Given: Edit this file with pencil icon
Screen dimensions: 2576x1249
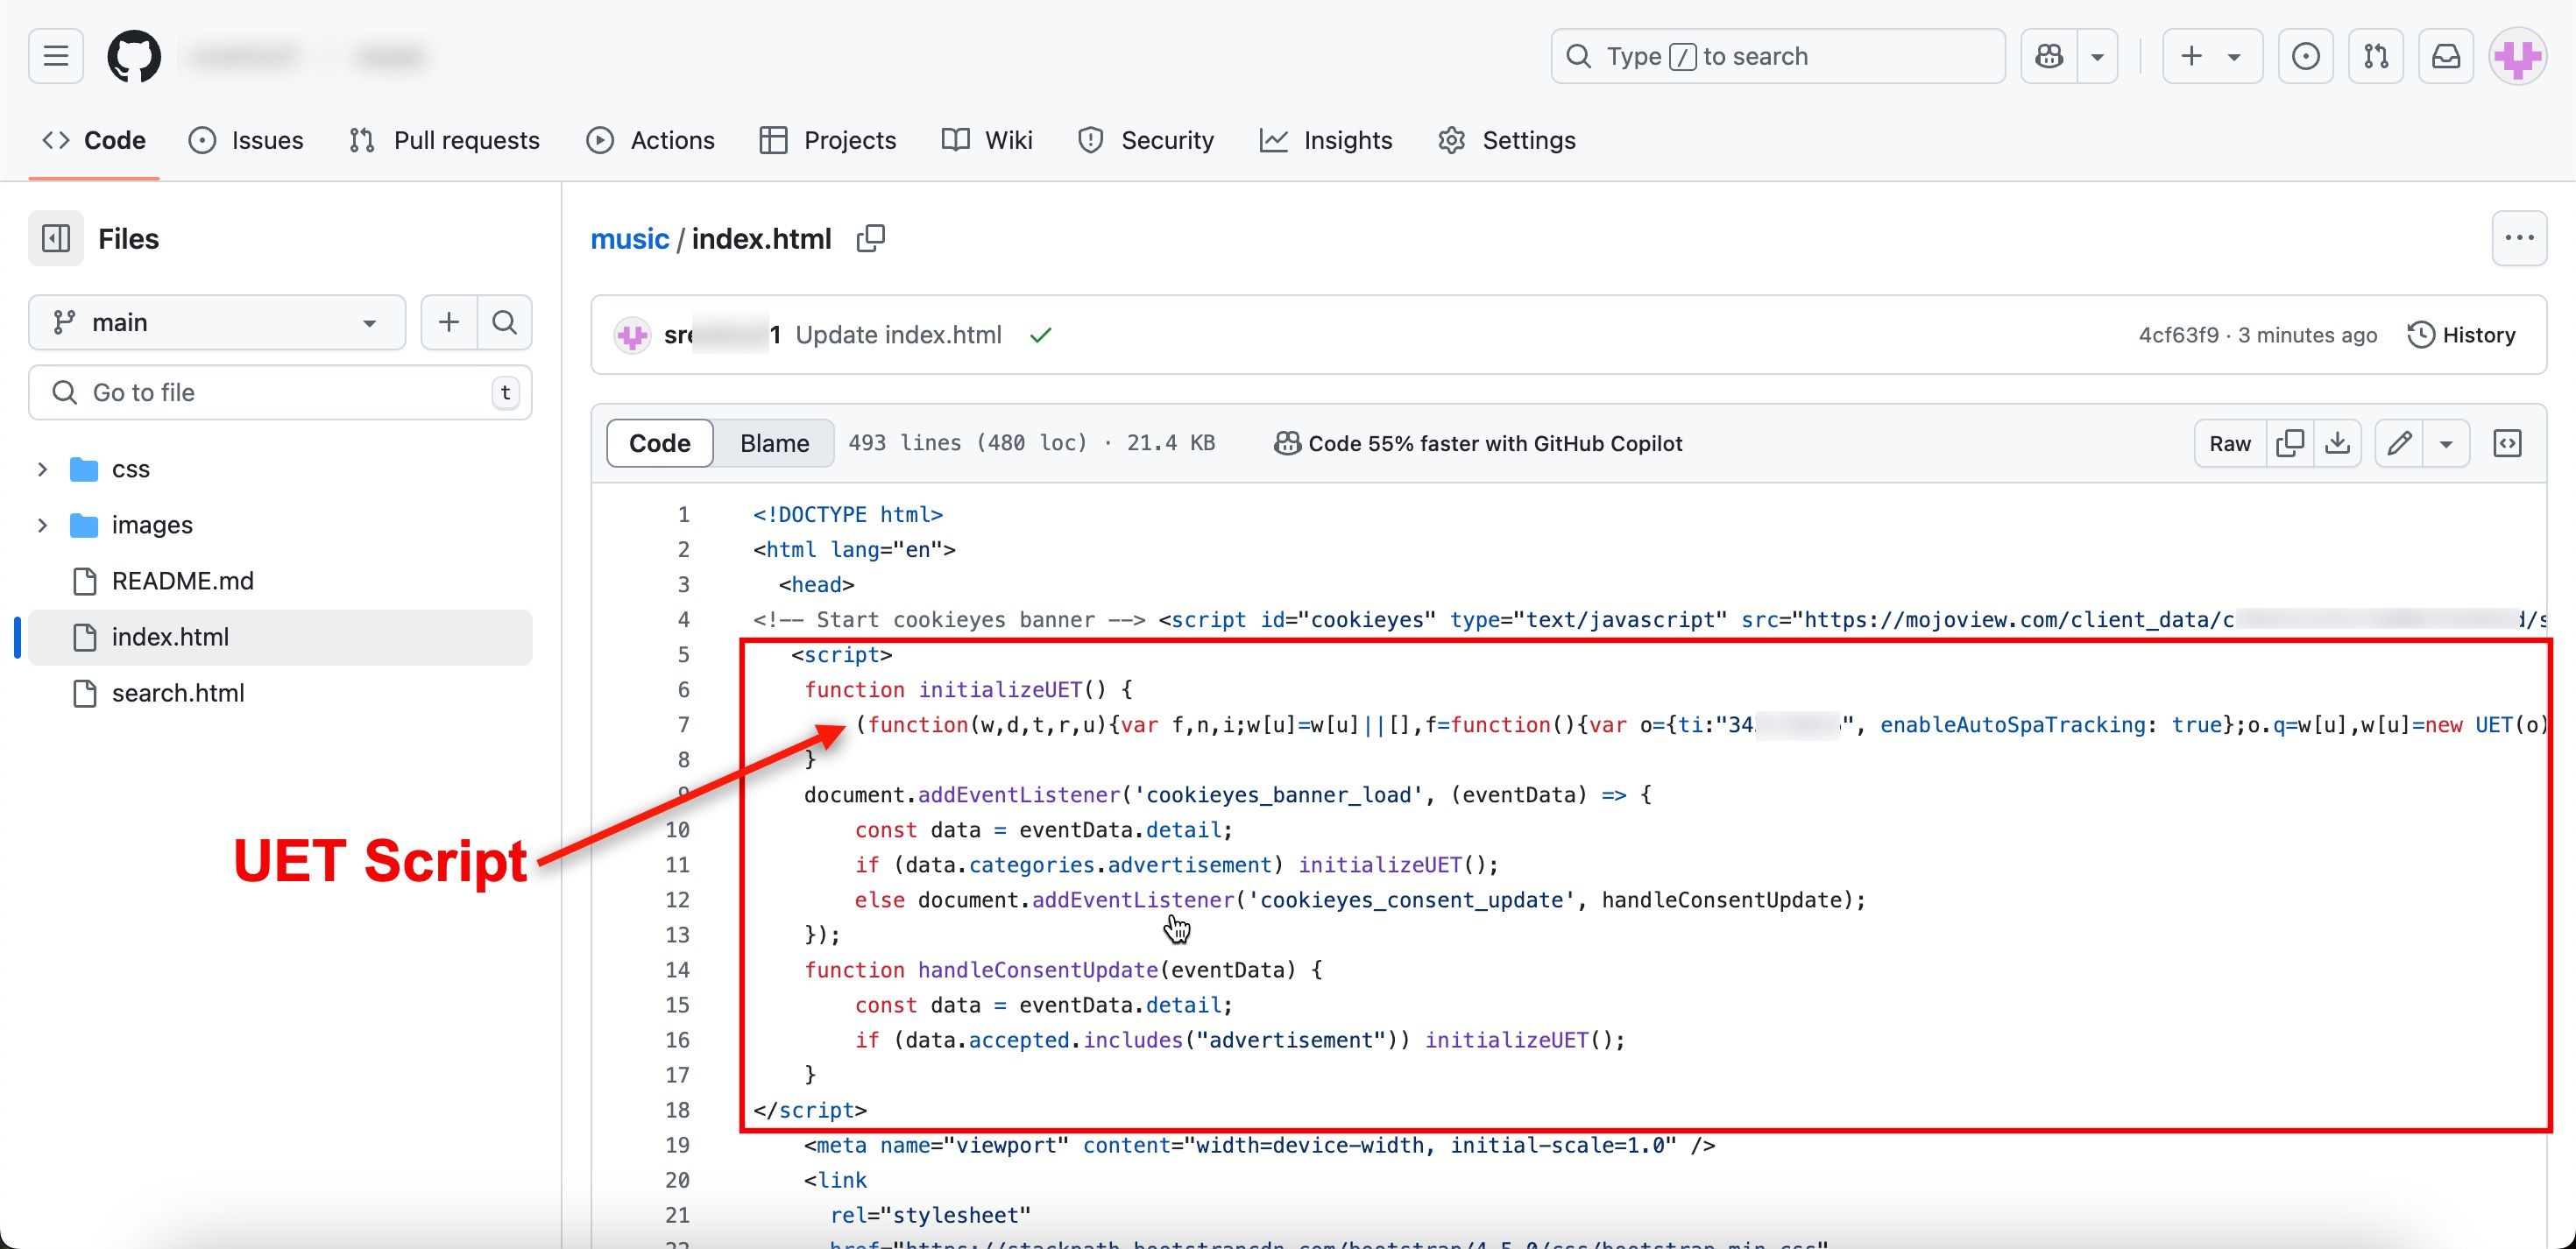Looking at the screenshot, I should (2399, 443).
